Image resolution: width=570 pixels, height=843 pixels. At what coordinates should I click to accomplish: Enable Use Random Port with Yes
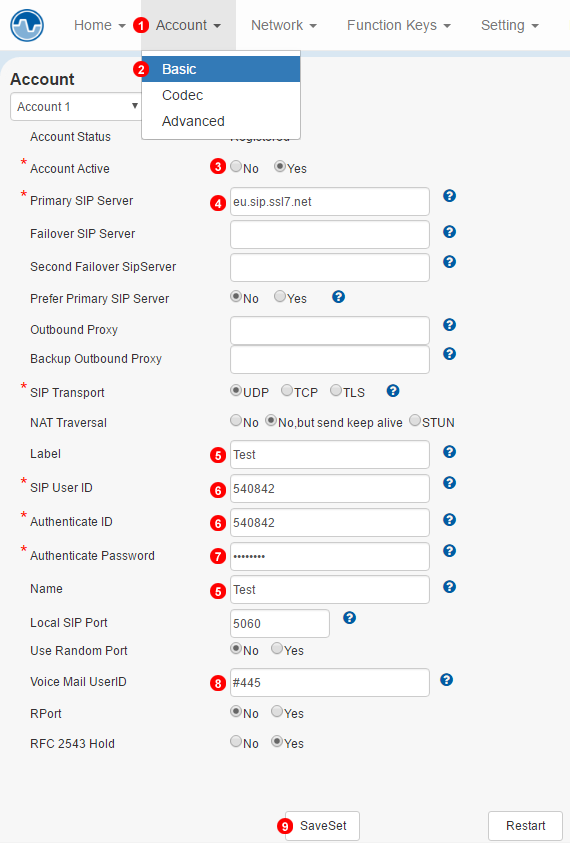coord(277,648)
